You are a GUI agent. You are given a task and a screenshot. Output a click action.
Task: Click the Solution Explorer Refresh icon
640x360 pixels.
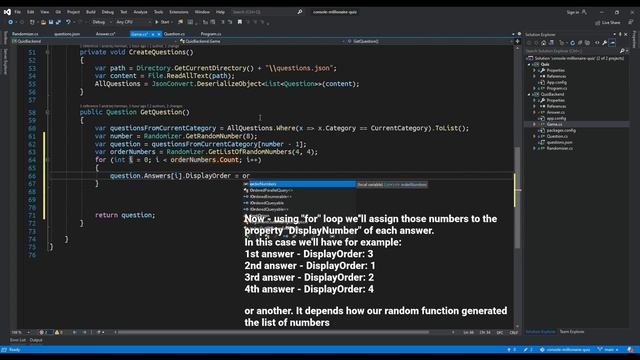[x=572, y=42]
